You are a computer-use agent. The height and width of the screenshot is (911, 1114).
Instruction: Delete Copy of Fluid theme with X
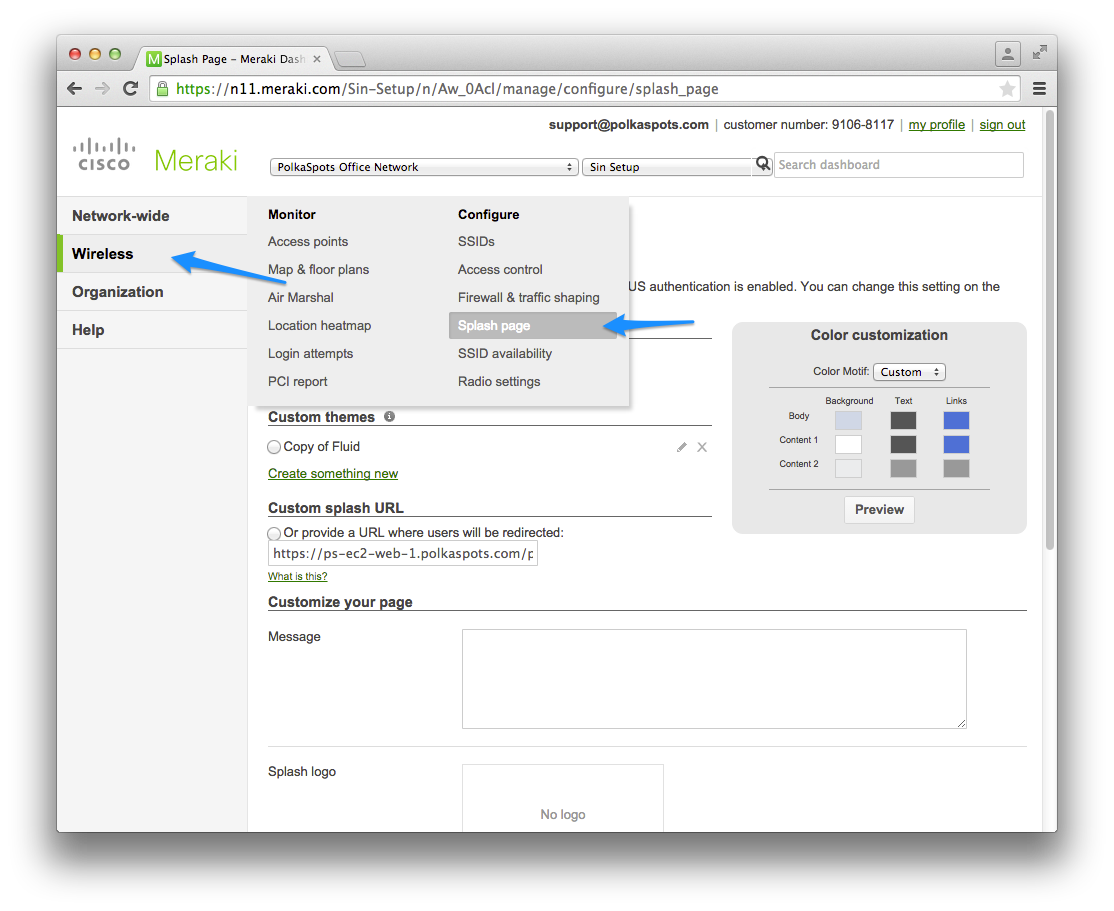pyautogui.click(x=702, y=447)
